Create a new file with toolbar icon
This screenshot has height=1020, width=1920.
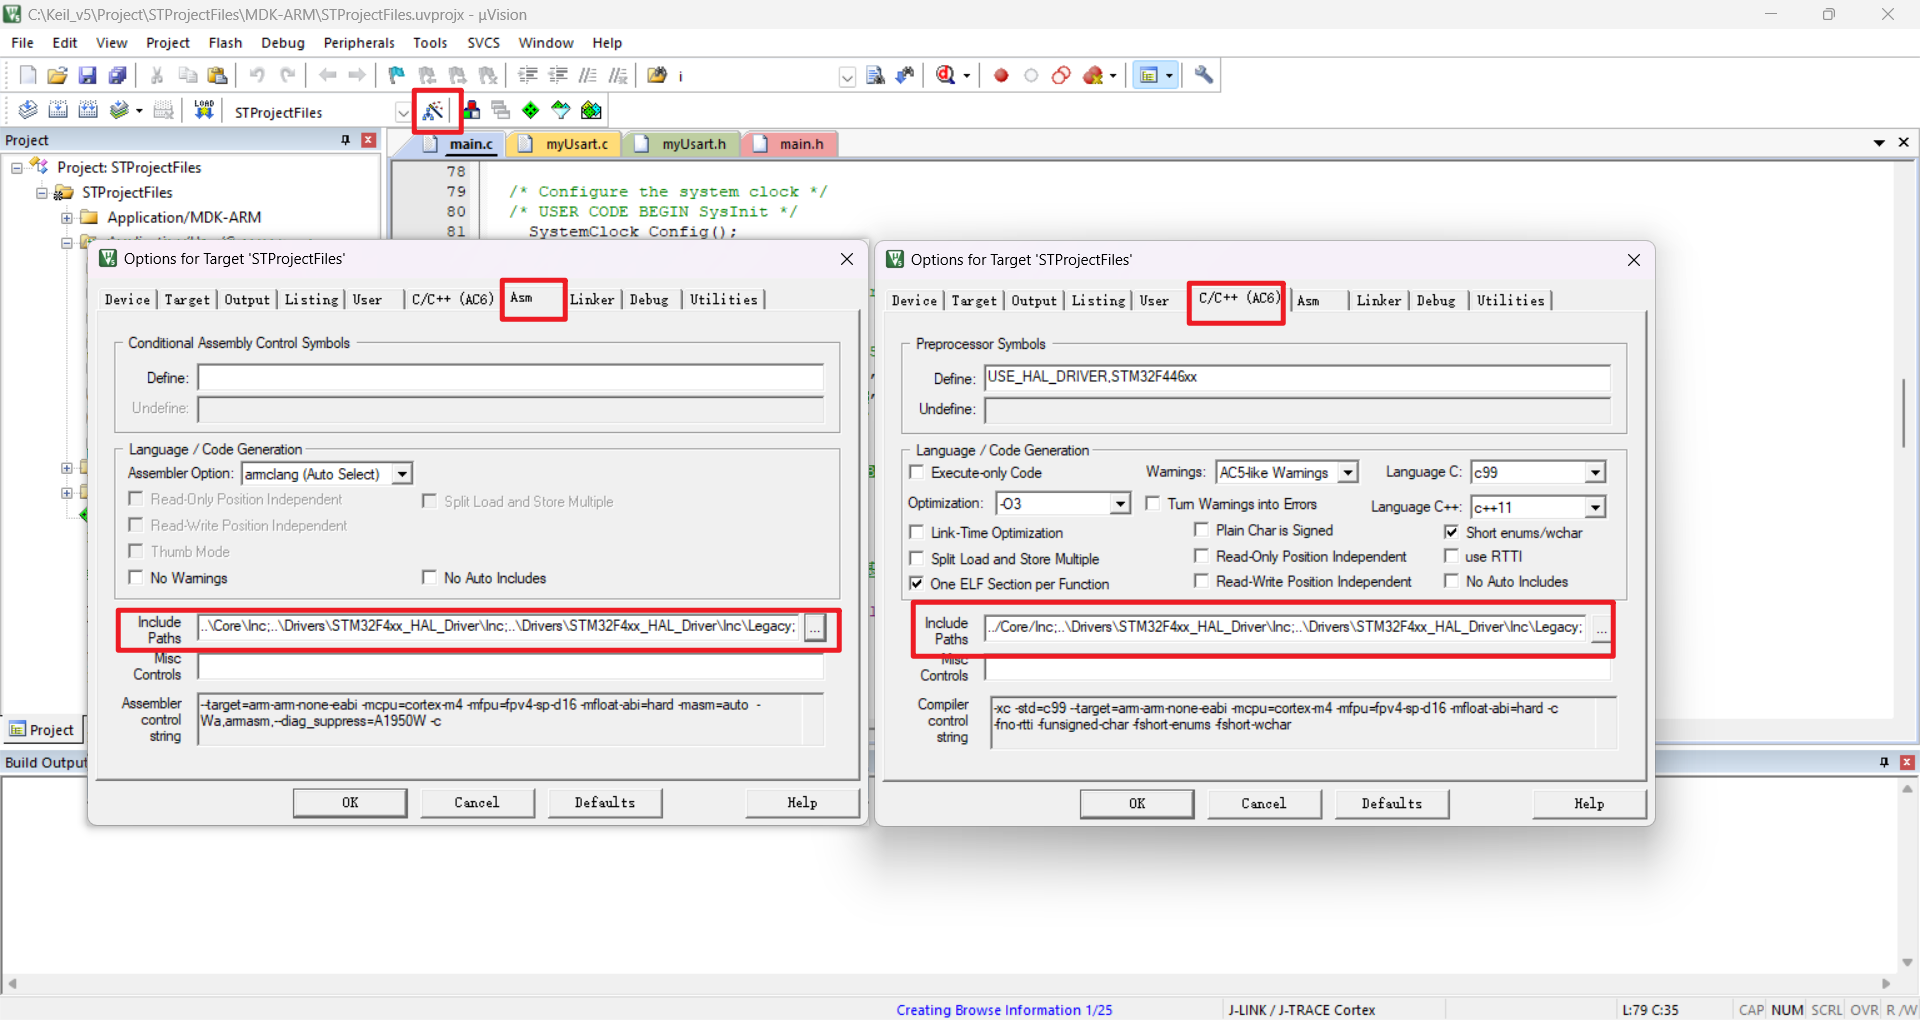pos(28,75)
